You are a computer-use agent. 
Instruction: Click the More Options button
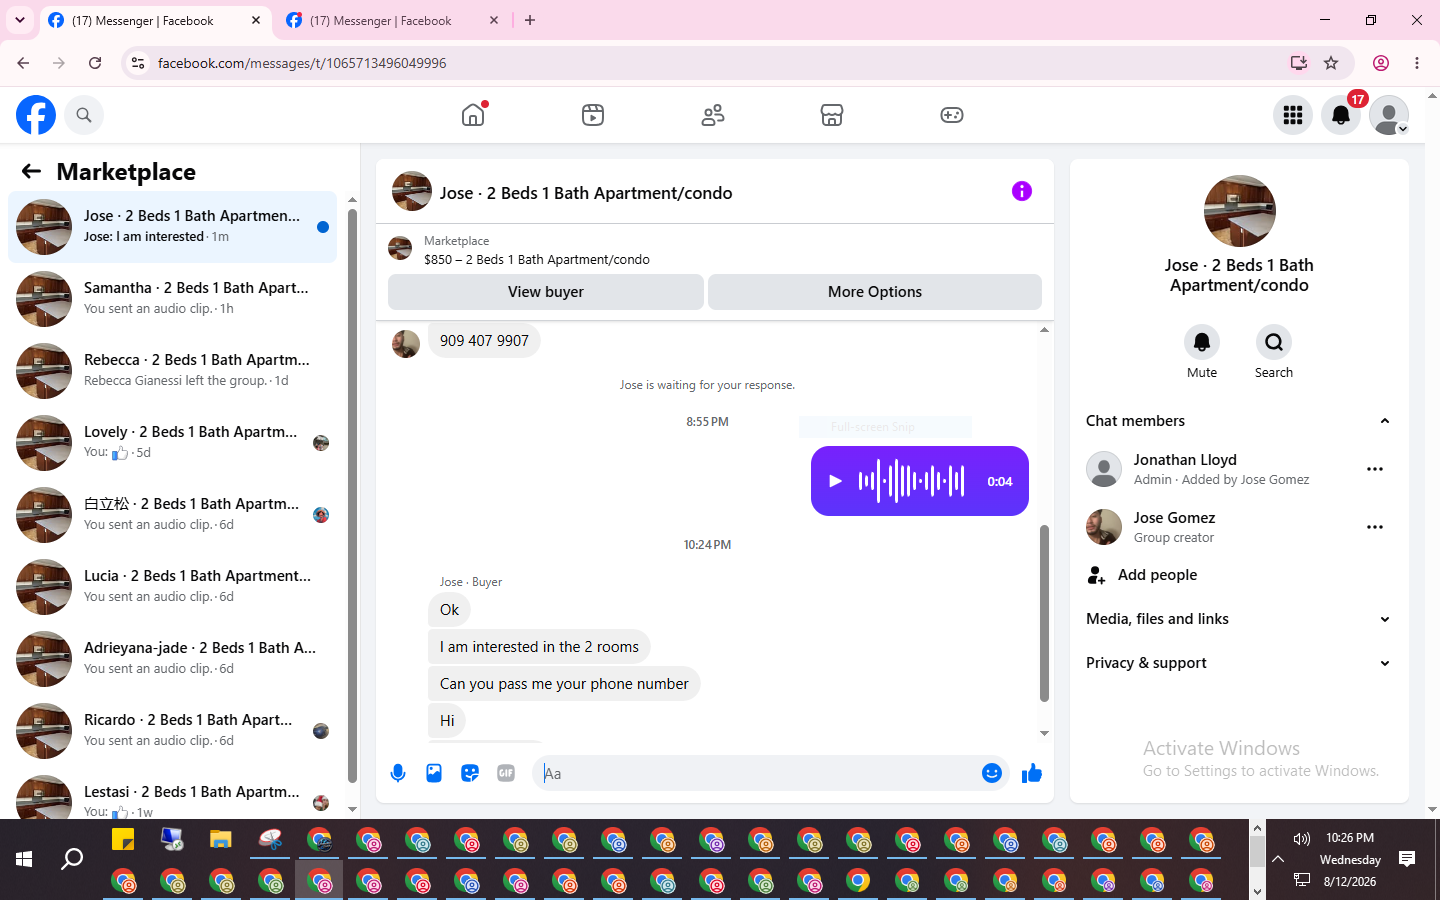click(x=875, y=292)
